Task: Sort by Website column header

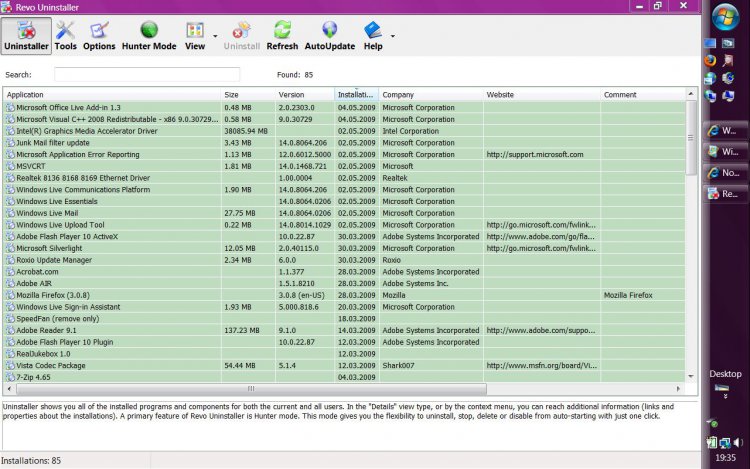Action: (541, 95)
